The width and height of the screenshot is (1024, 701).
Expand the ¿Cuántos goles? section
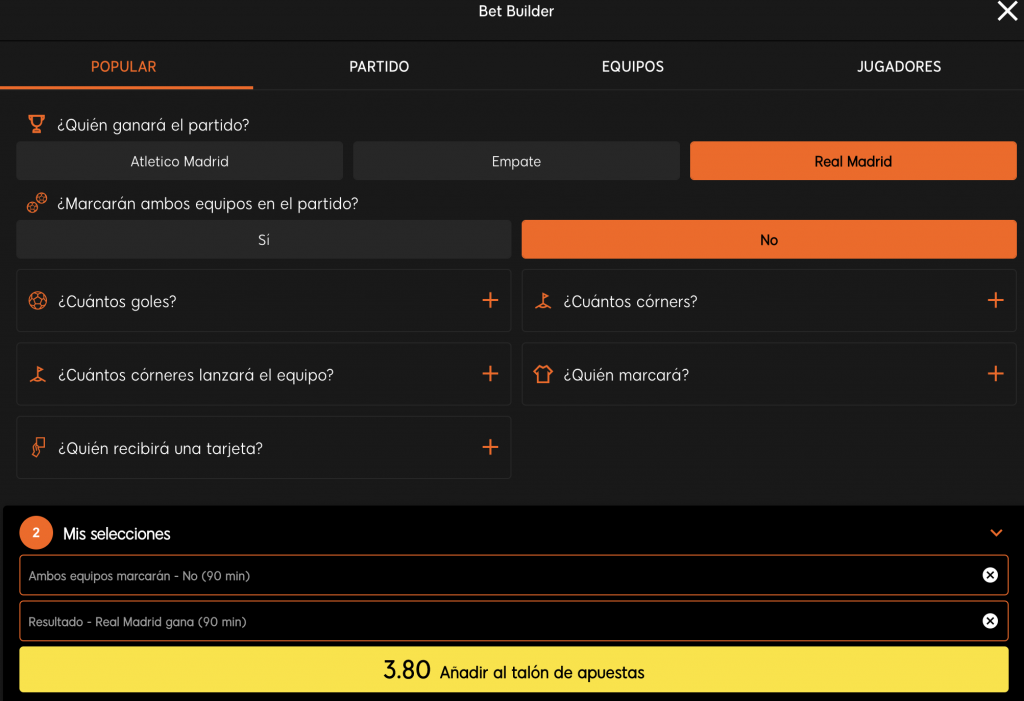[x=490, y=300]
